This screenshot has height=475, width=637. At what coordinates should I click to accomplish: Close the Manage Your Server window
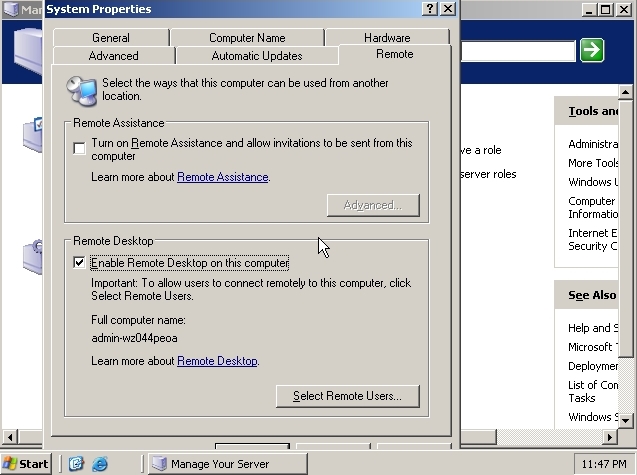(x=624, y=10)
